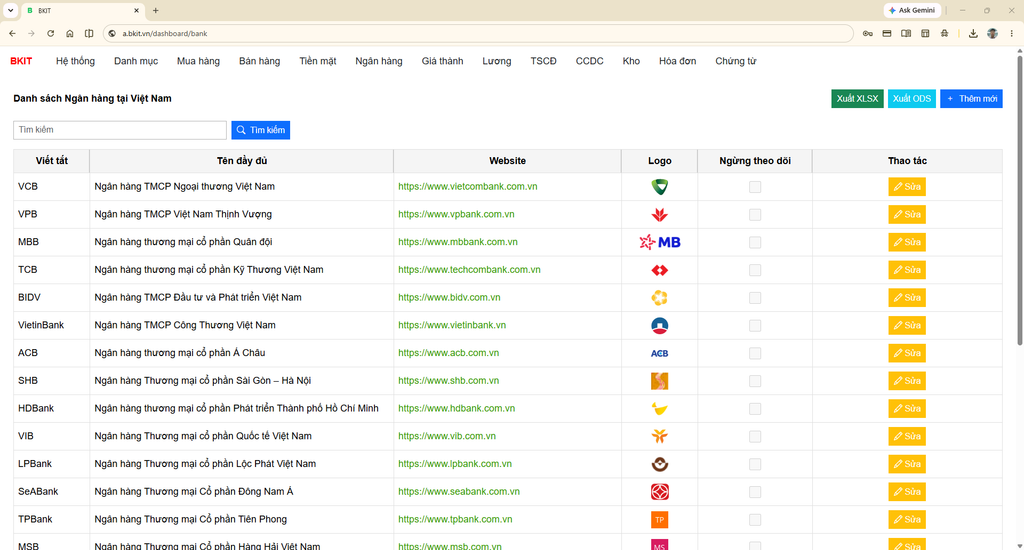The height and width of the screenshot is (550, 1024).
Task: Click the Techcombank logo icon
Action: tap(660, 270)
